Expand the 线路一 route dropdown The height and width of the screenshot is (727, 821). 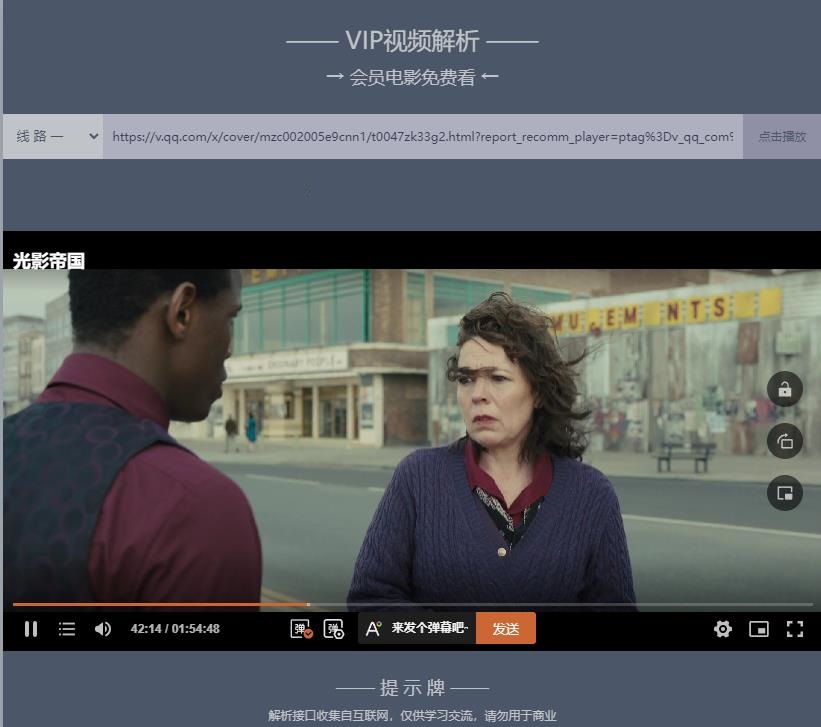53,136
